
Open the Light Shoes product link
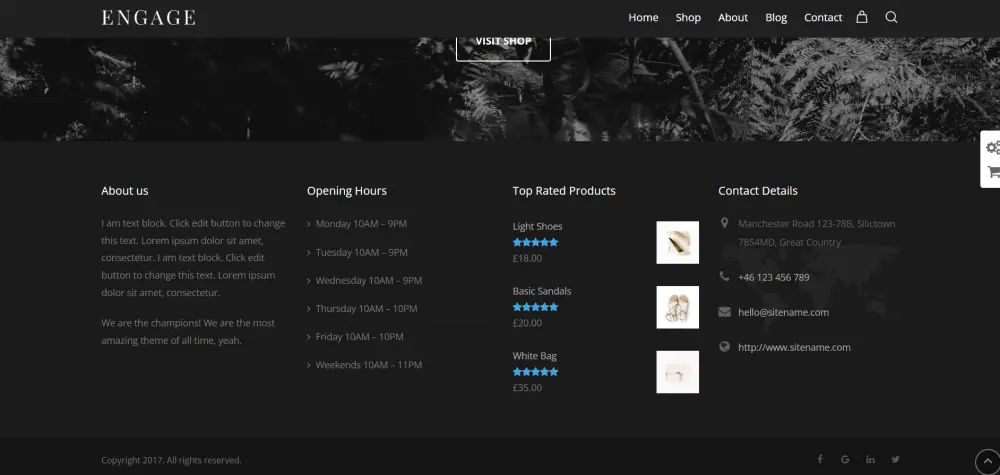pos(537,226)
